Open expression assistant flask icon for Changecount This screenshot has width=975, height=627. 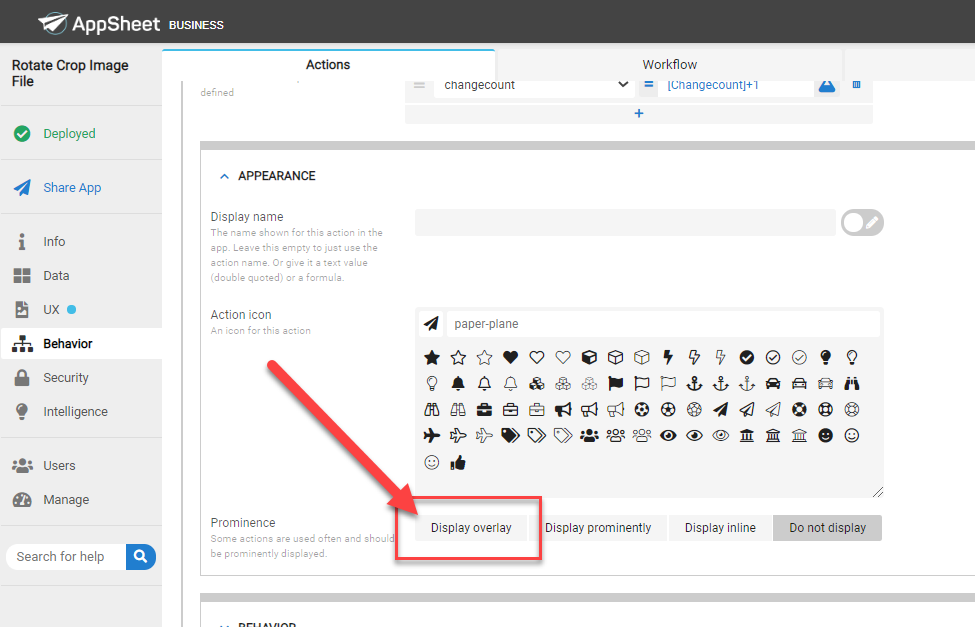click(x=826, y=85)
